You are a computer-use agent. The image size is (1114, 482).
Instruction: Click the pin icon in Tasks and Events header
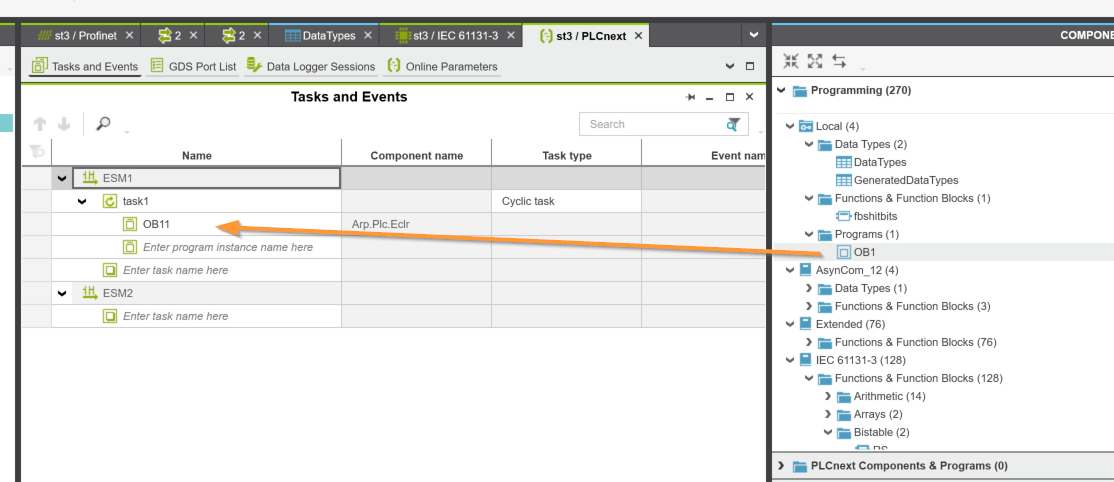(x=689, y=97)
